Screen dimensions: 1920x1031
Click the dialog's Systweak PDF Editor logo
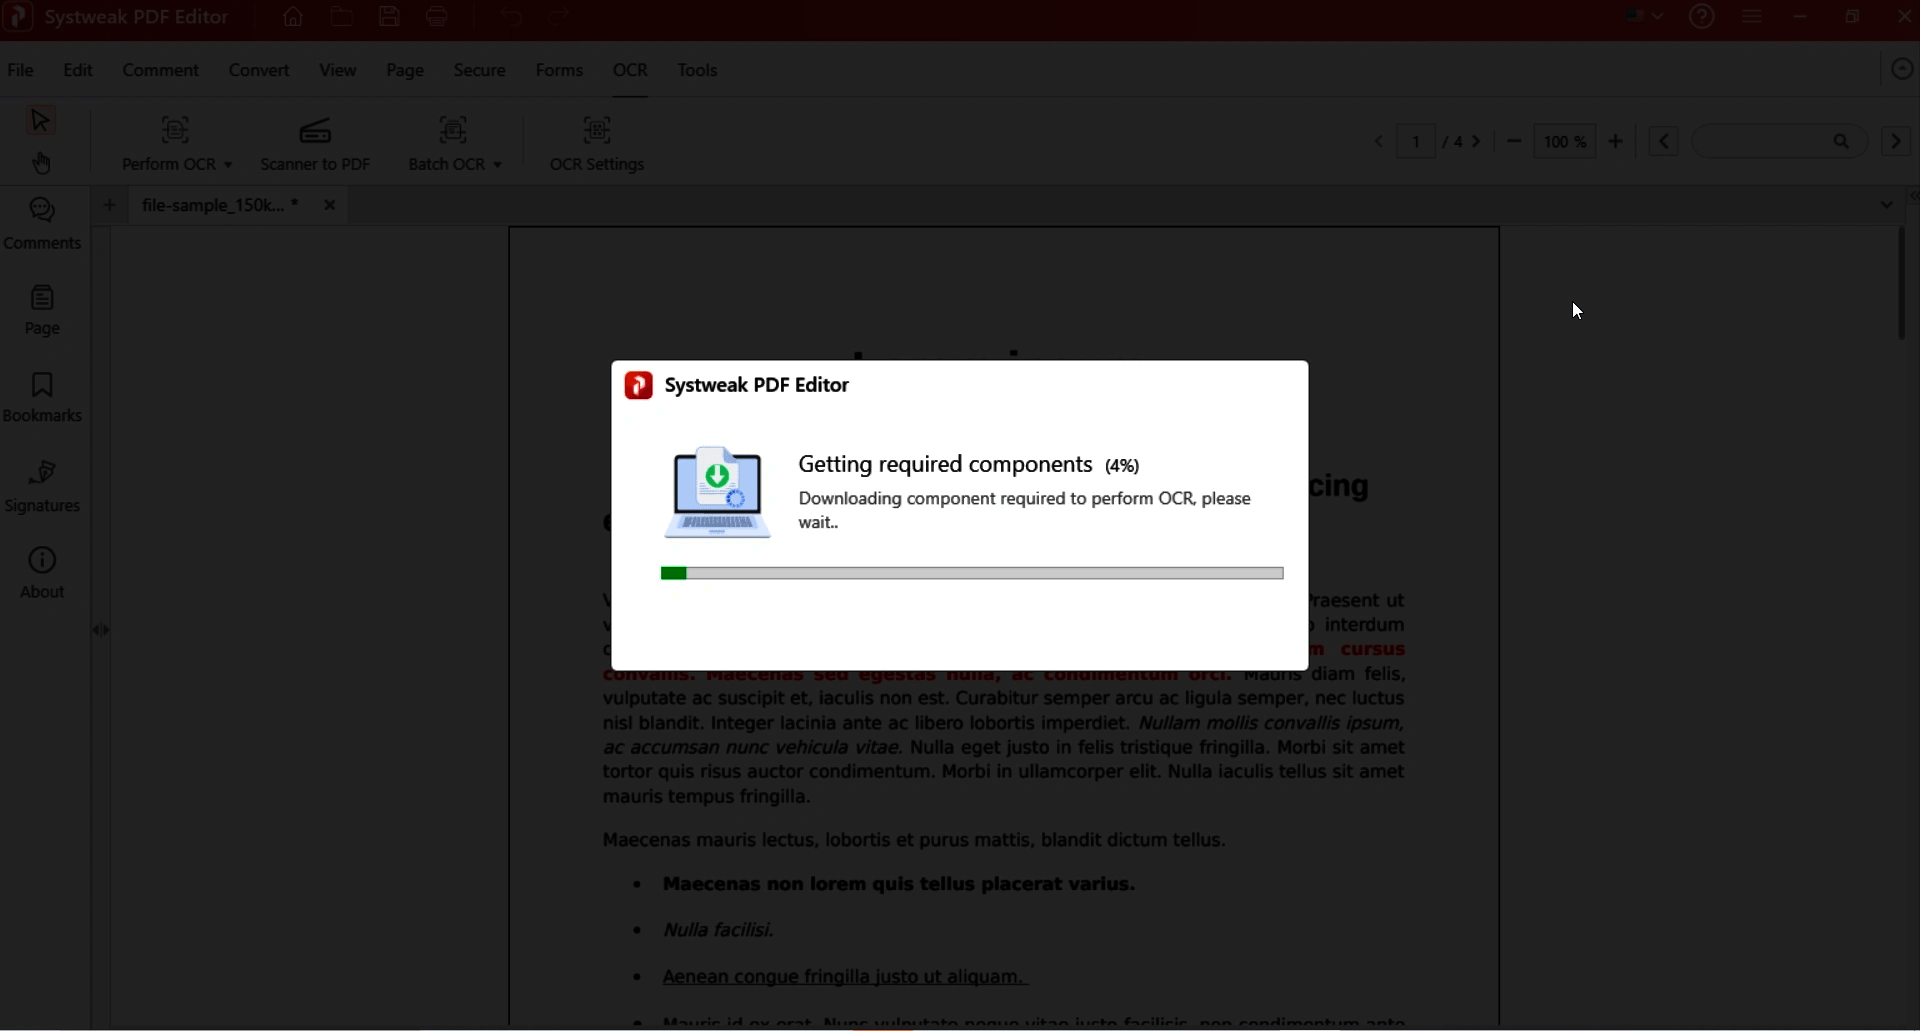[x=638, y=385]
